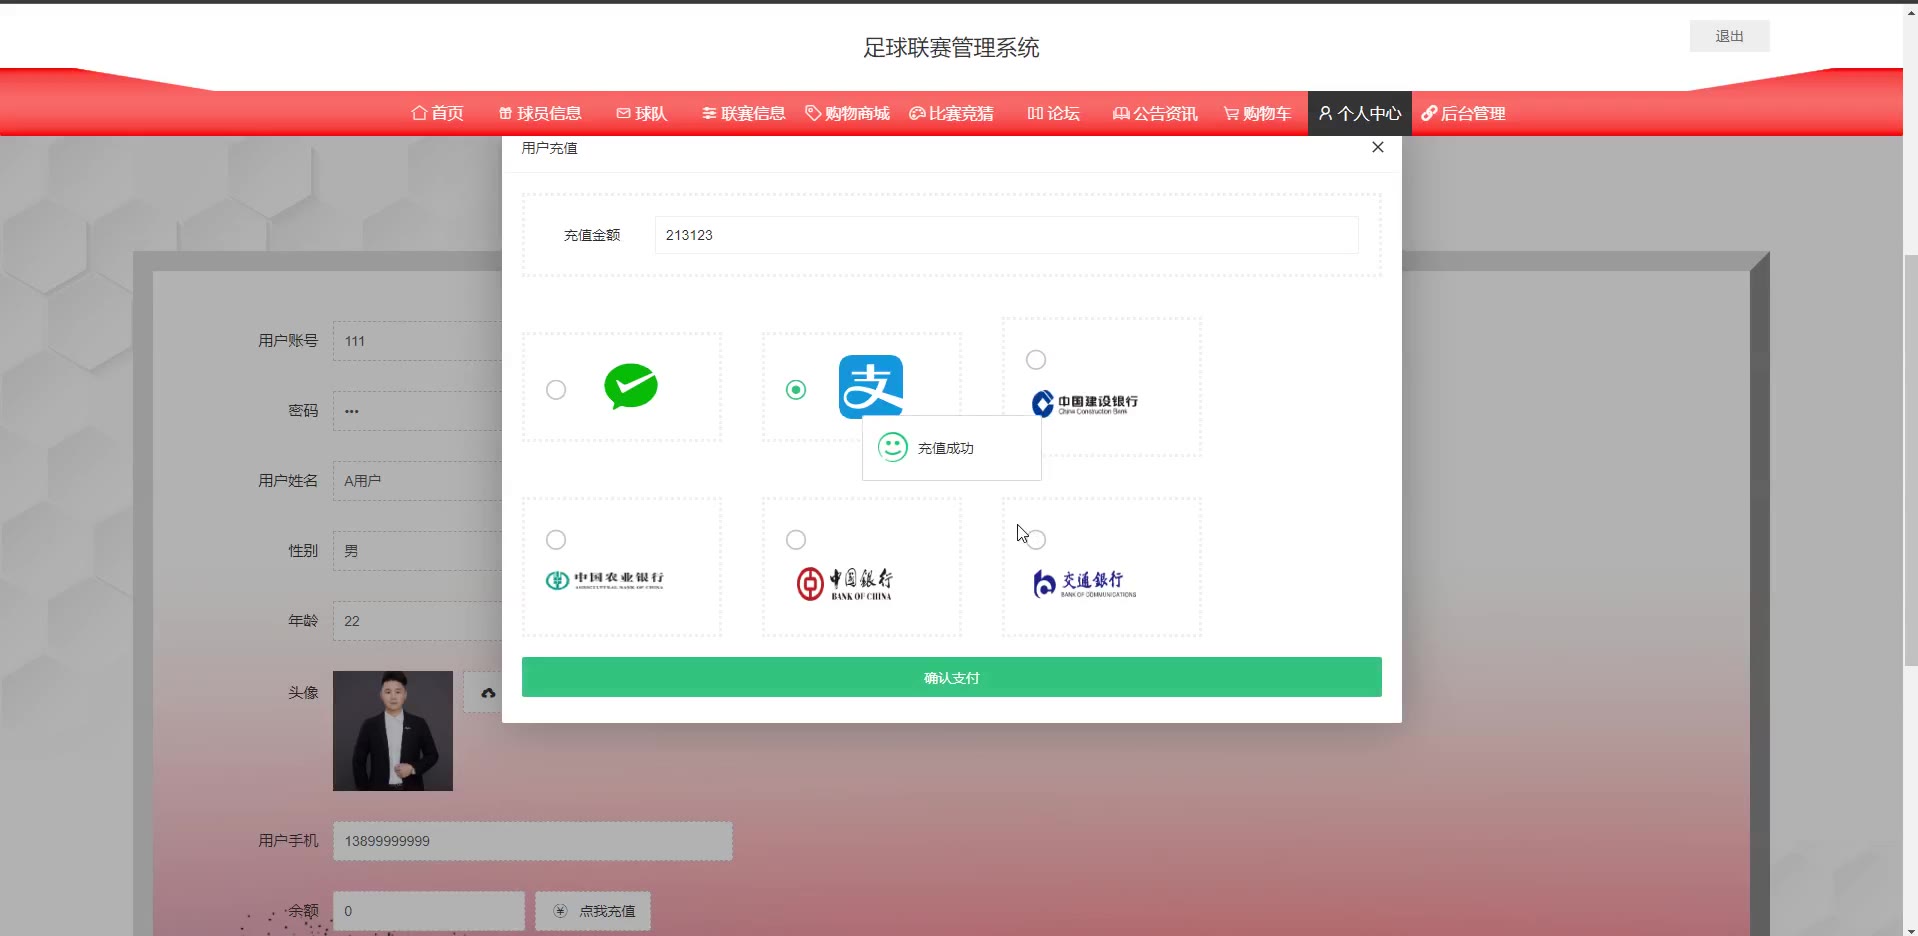Confirm payment with 确认支付 button

(952, 677)
